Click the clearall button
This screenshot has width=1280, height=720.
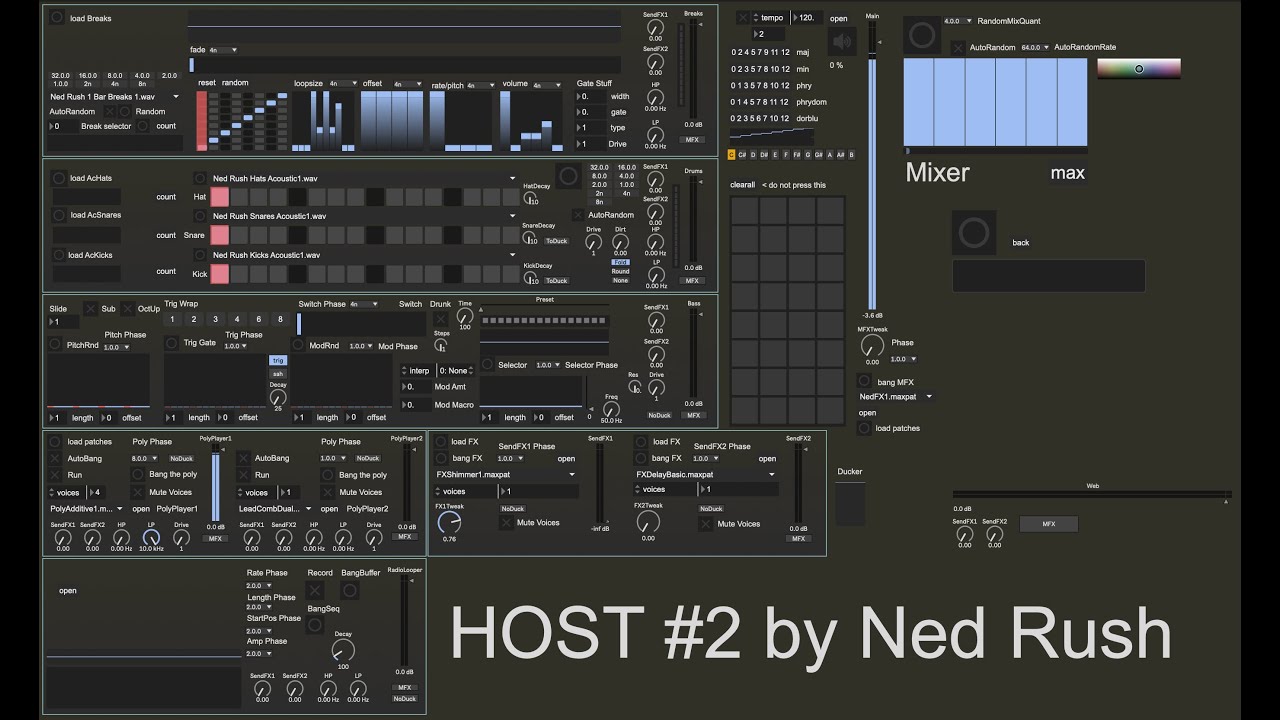point(743,185)
